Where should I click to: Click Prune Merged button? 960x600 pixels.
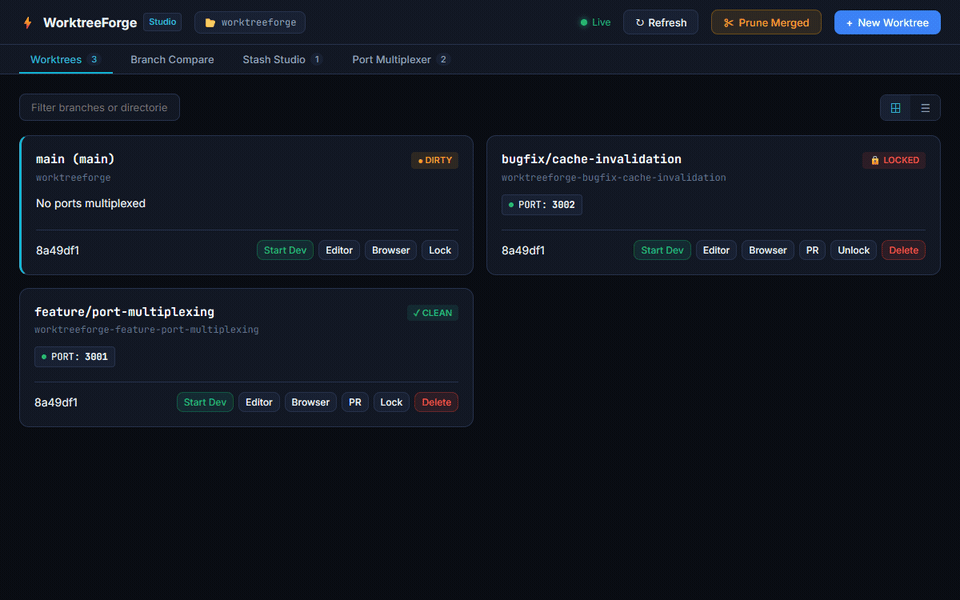point(766,23)
